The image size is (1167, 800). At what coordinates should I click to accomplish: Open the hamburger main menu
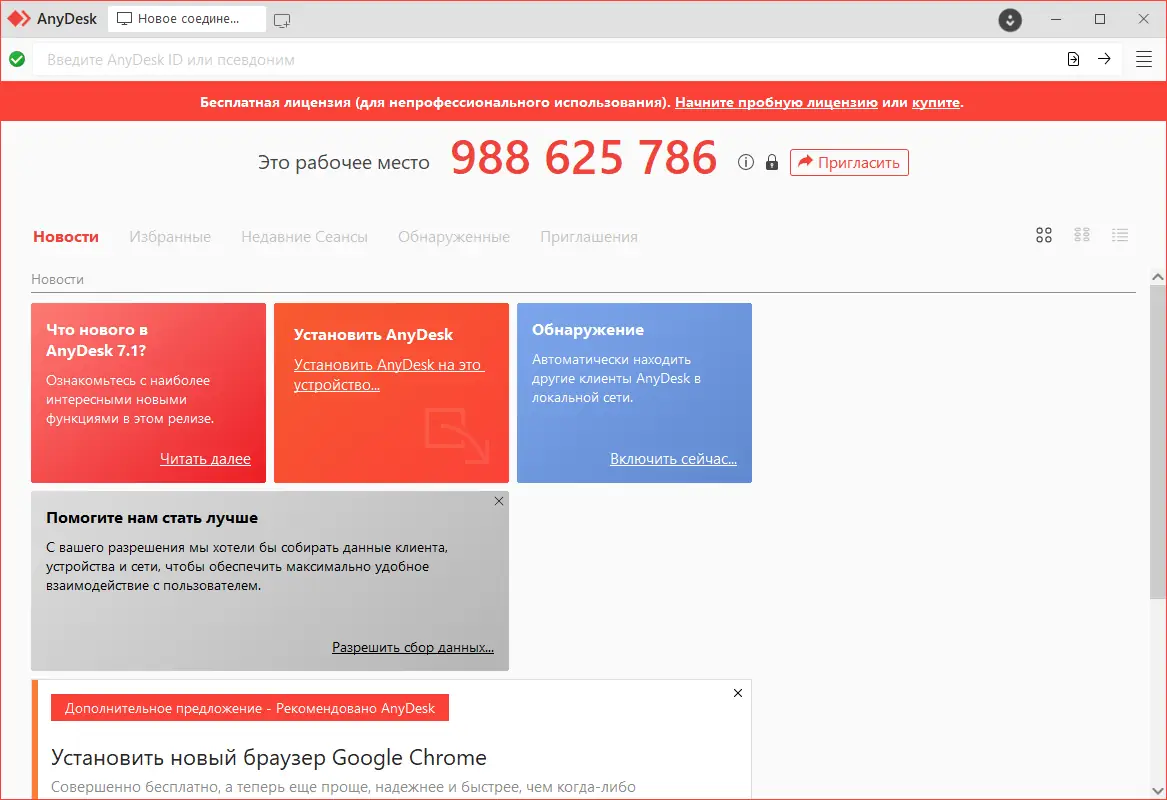(1144, 60)
